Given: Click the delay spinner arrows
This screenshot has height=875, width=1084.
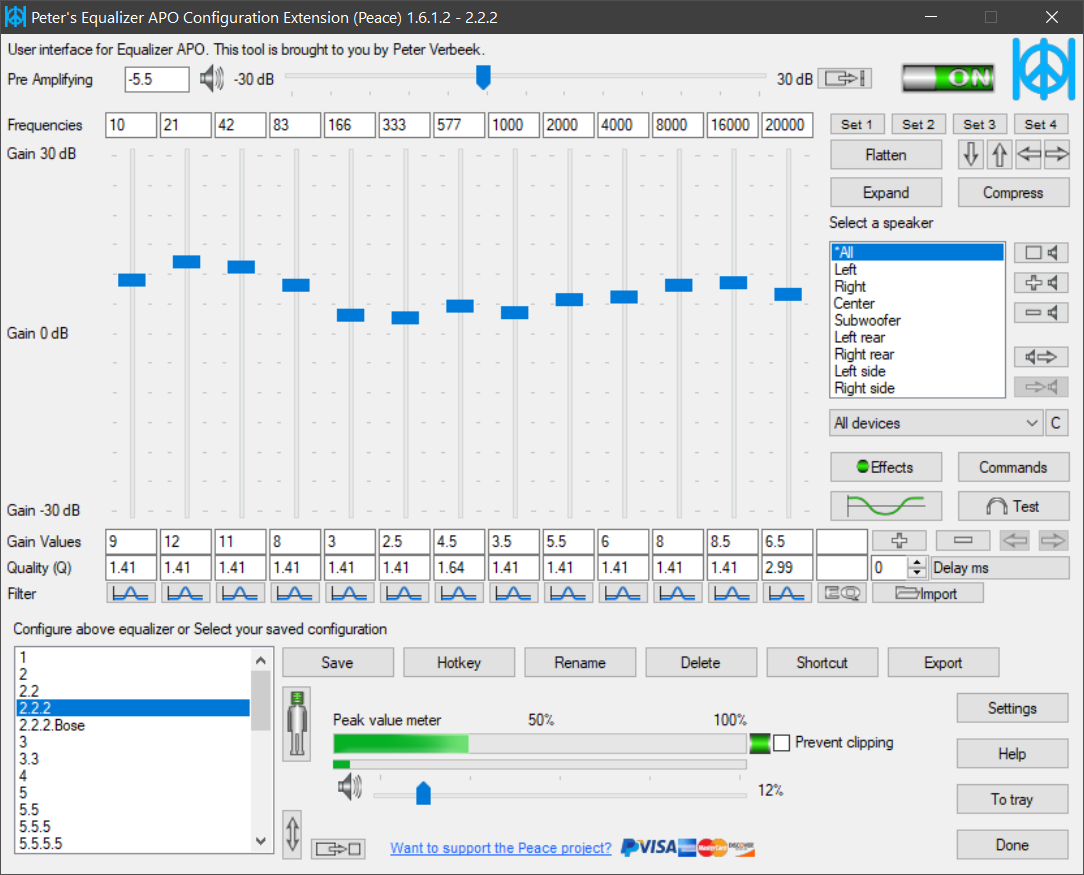Looking at the screenshot, I should pyautogui.click(x=917, y=567).
